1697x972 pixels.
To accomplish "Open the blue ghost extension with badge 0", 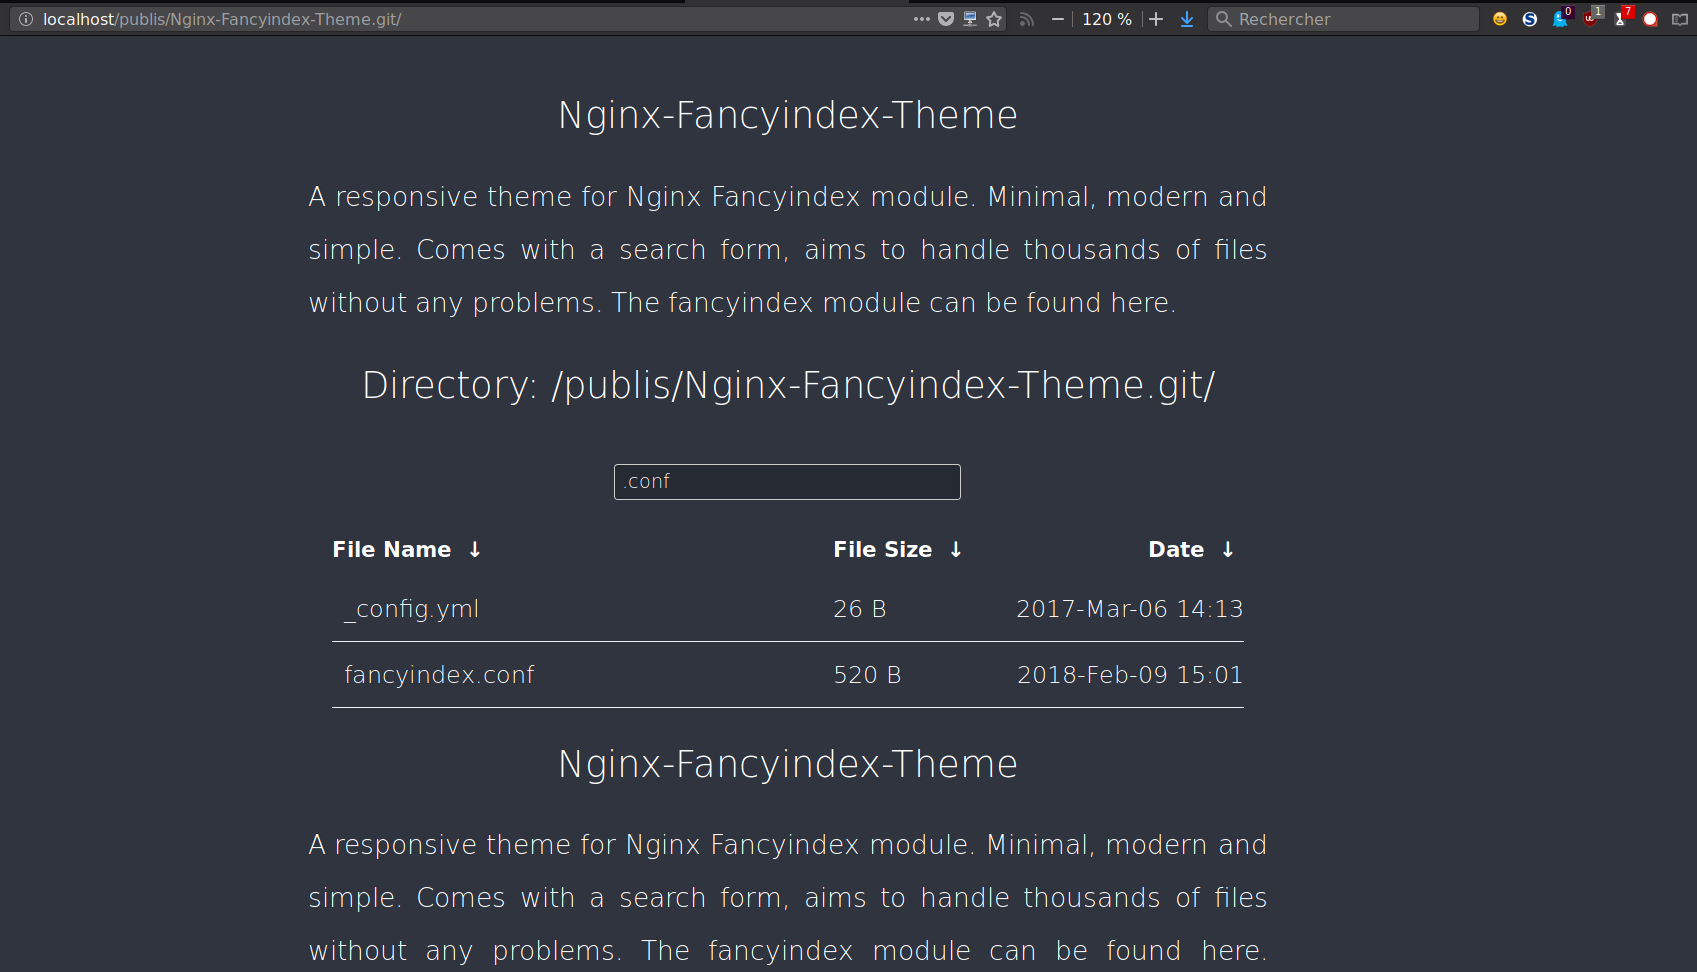I will click(x=1561, y=18).
